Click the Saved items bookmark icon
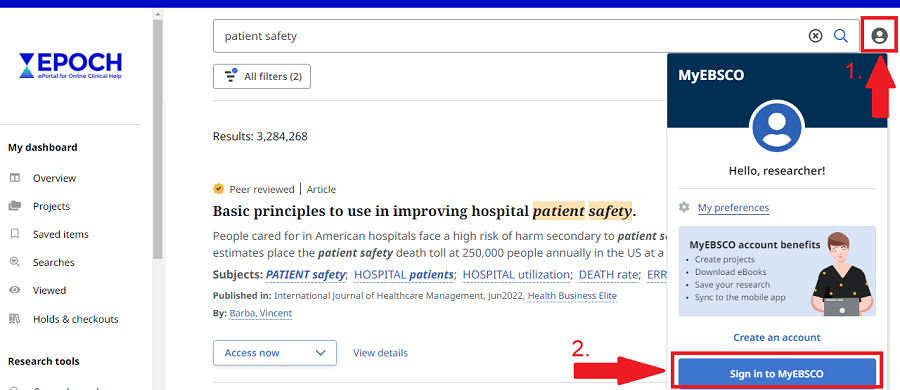Screen dimensions: 900x390 tap(15, 234)
